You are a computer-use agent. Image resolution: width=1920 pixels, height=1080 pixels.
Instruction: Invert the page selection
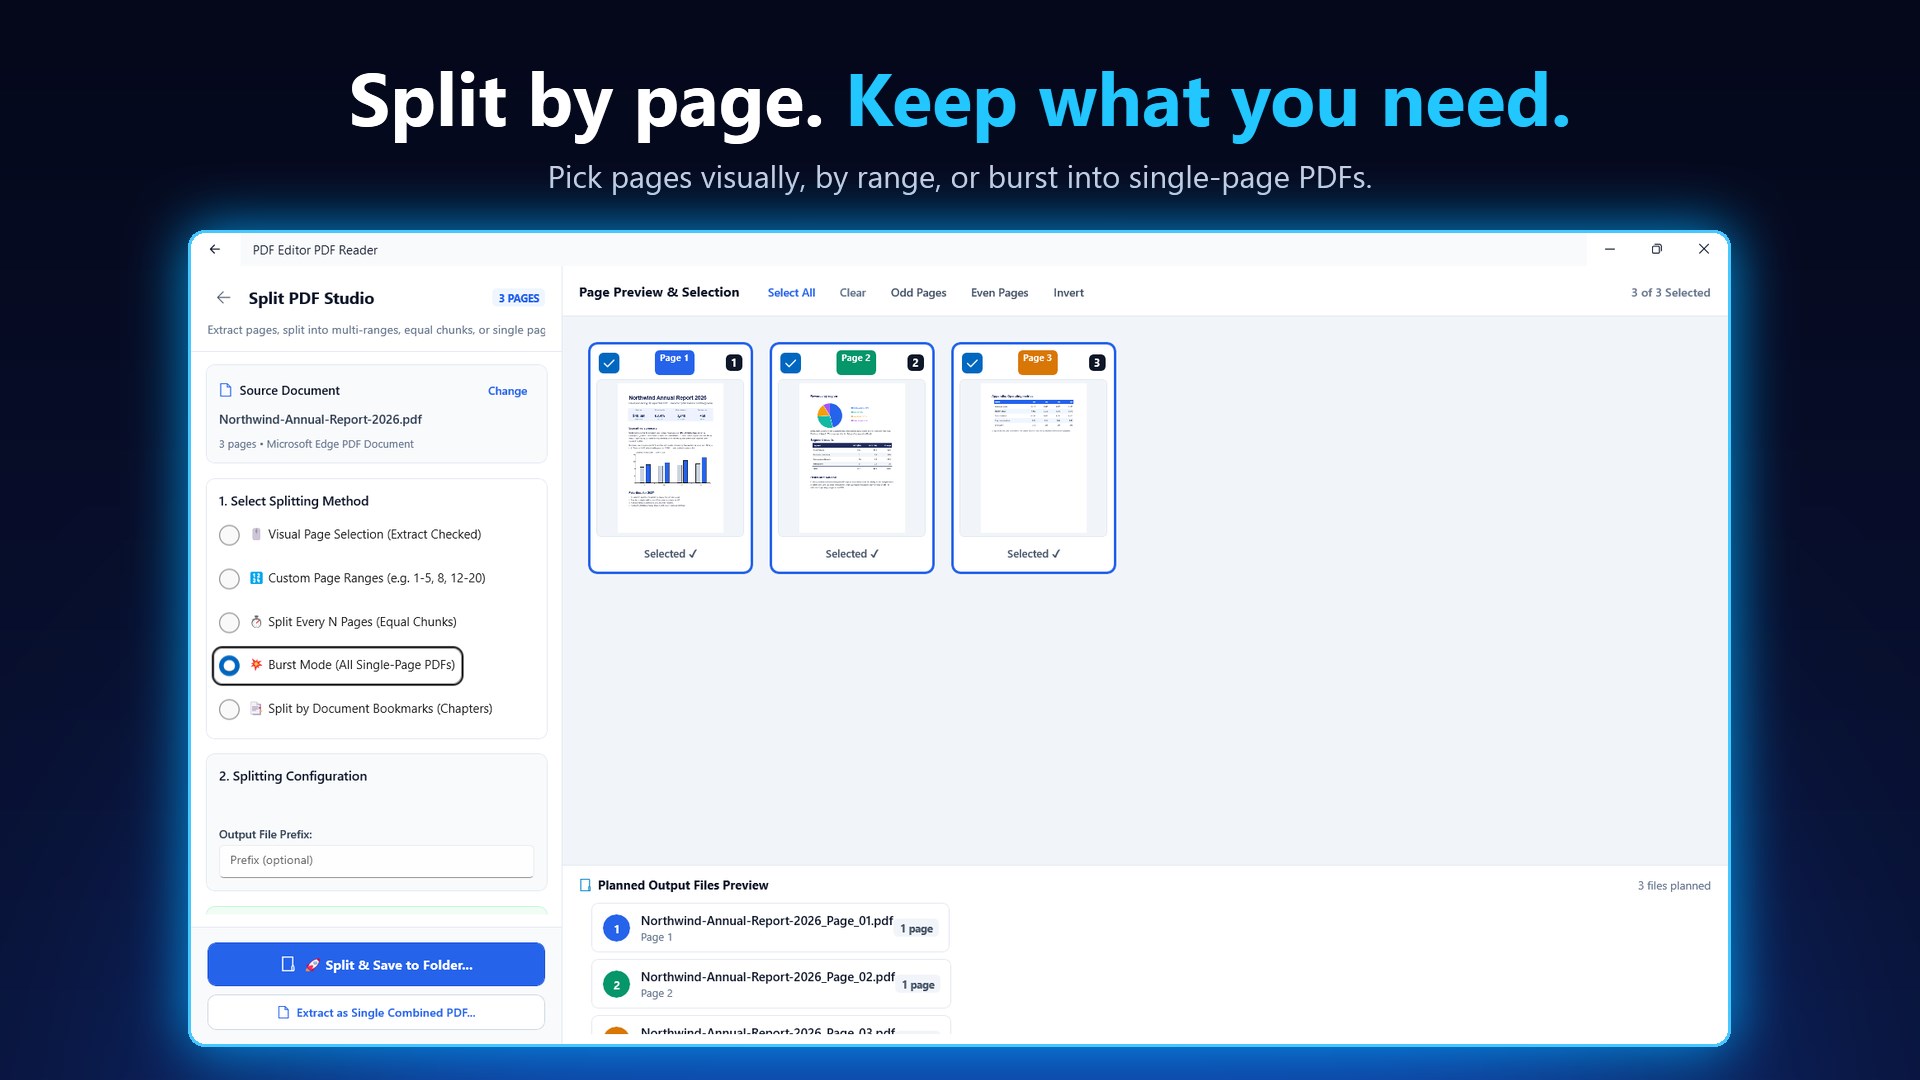[x=1068, y=293]
